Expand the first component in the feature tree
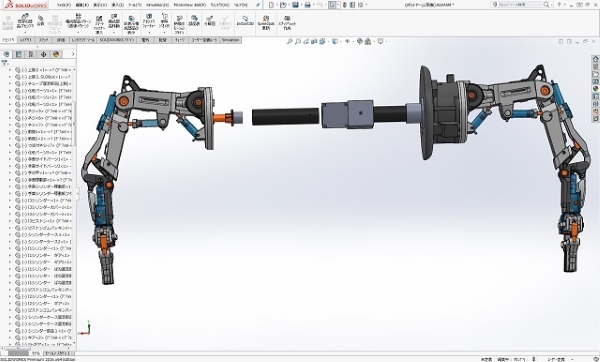This screenshot has height=362, width=600. point(10,70)
